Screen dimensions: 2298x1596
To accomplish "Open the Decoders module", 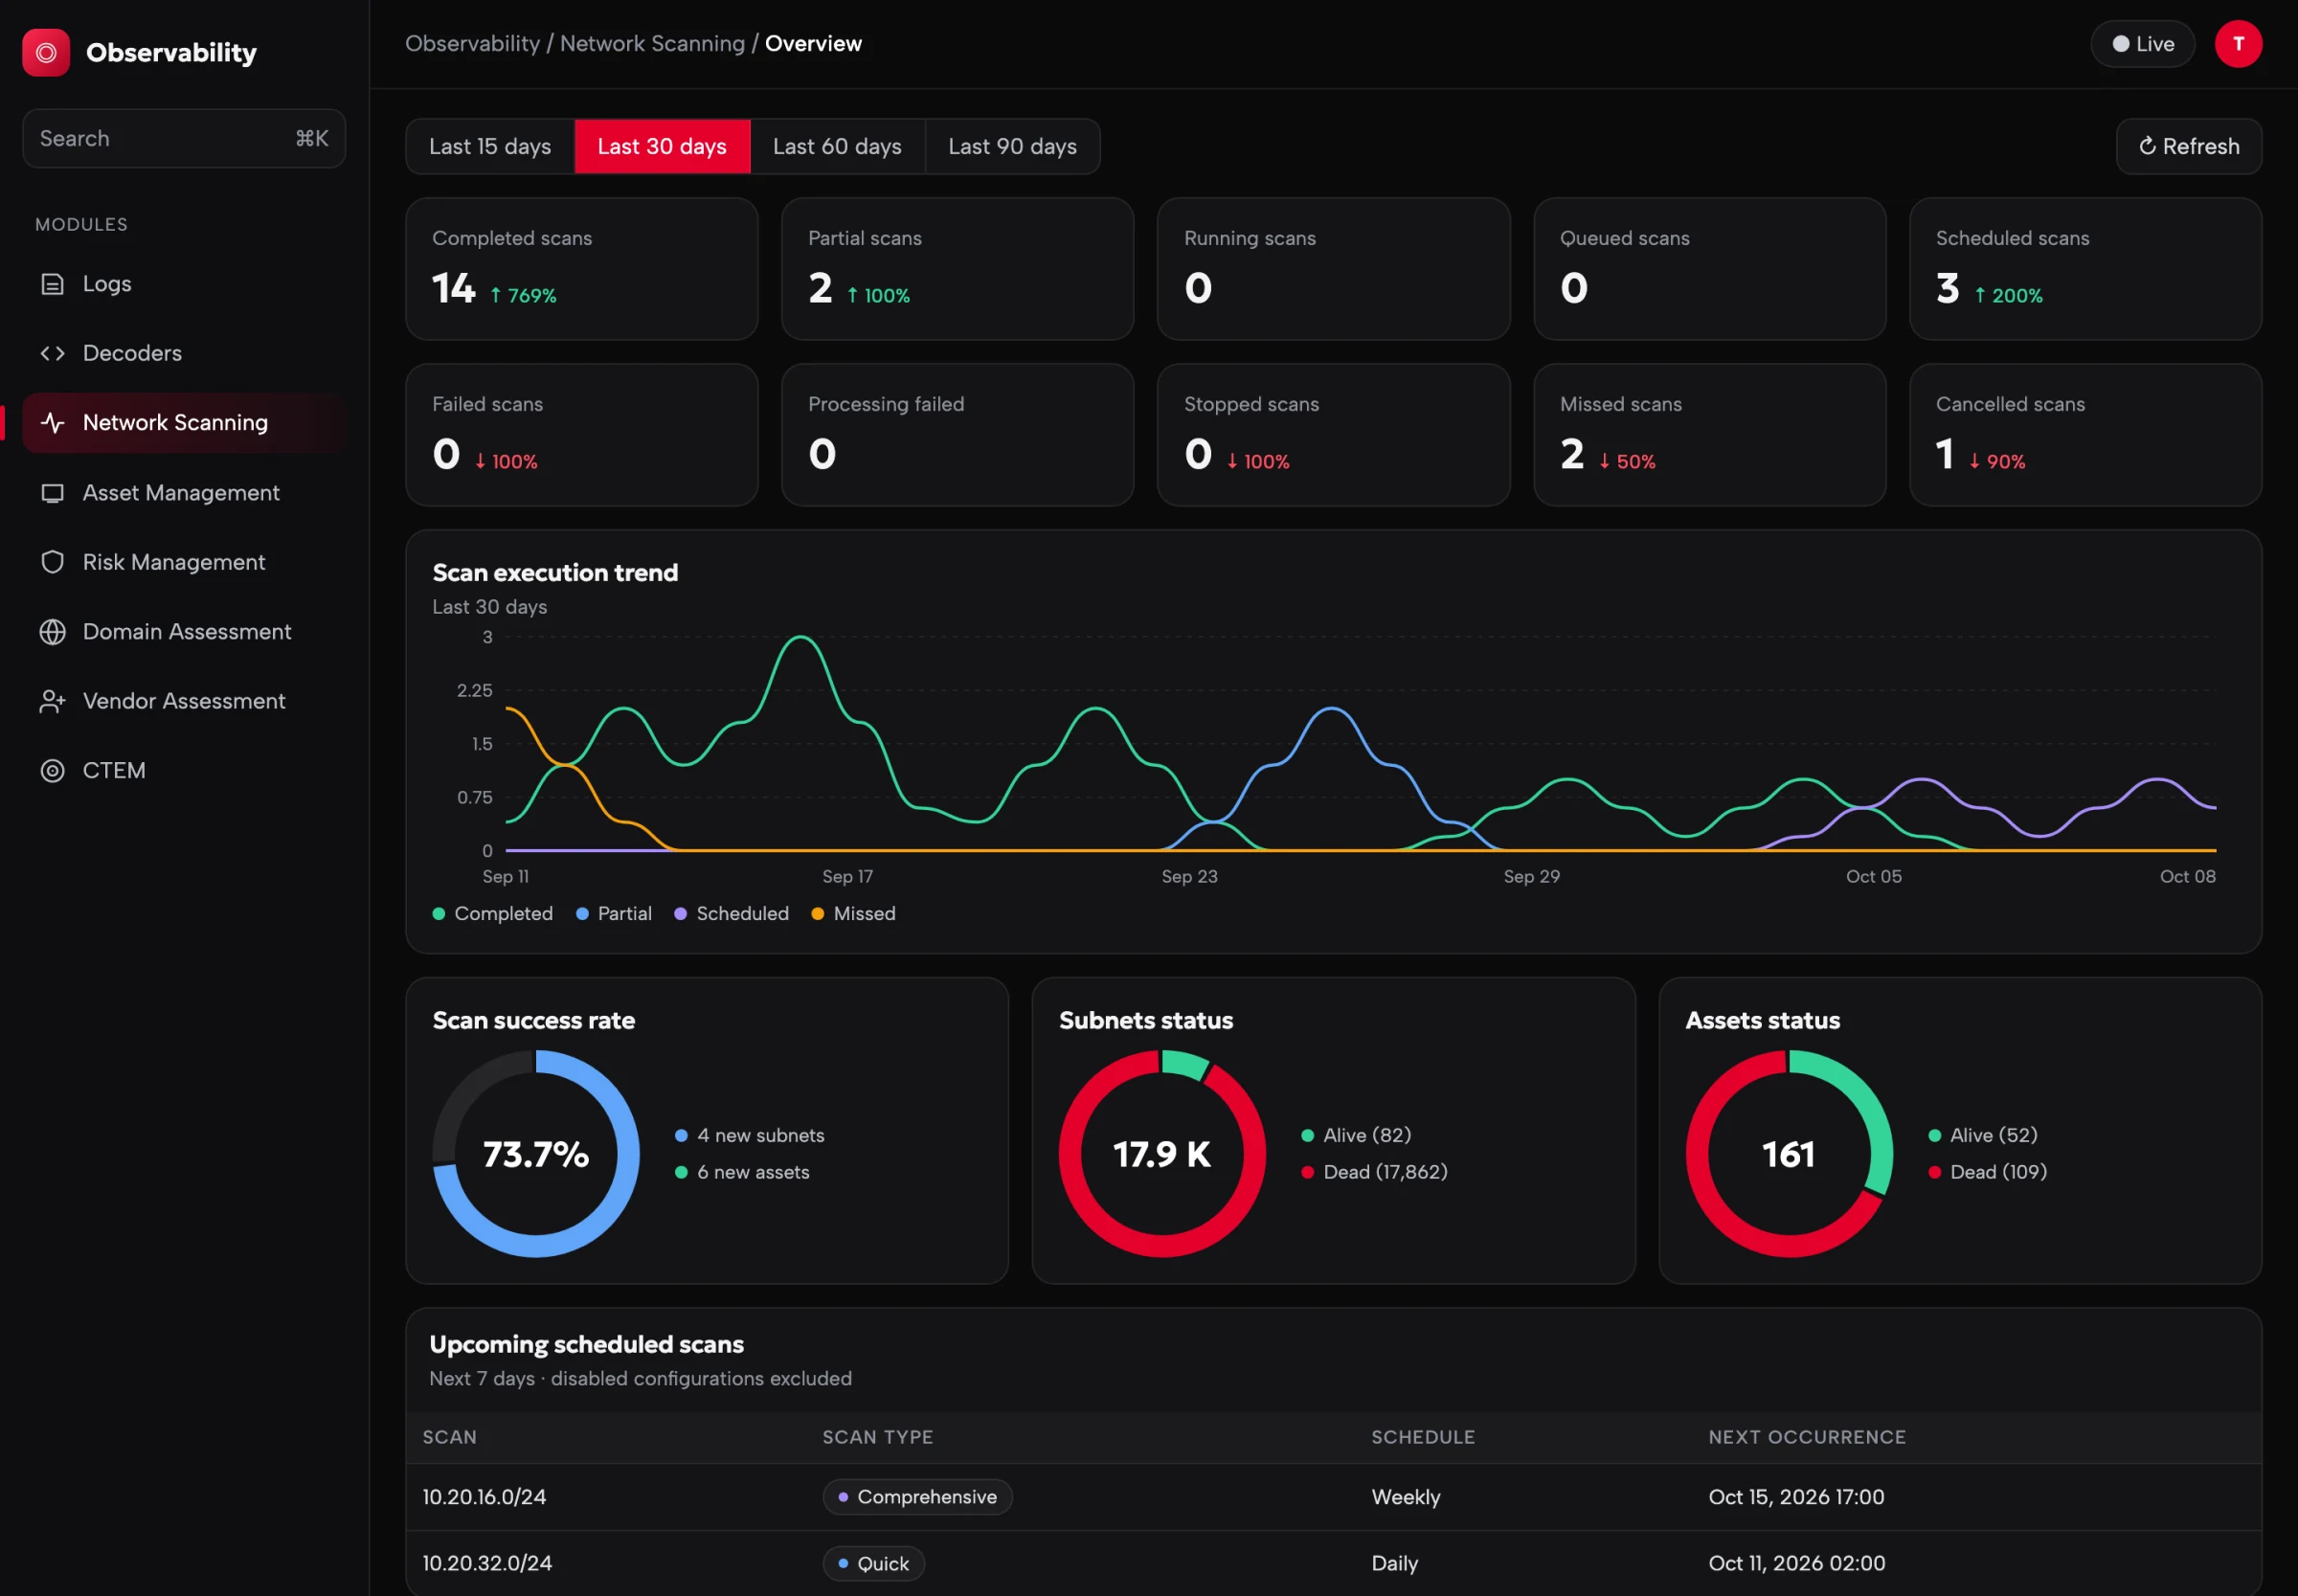I will tap(184, 353).
